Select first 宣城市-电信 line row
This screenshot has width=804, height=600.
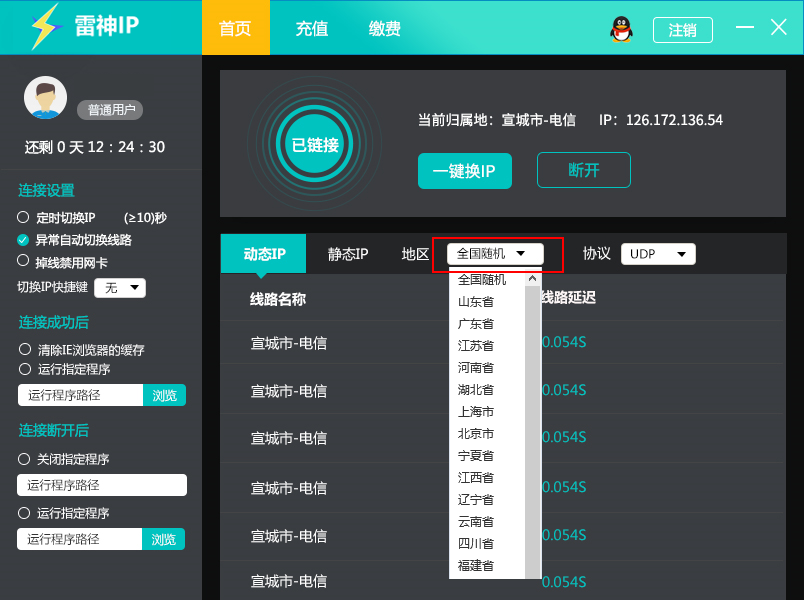[x=502, y=343]
